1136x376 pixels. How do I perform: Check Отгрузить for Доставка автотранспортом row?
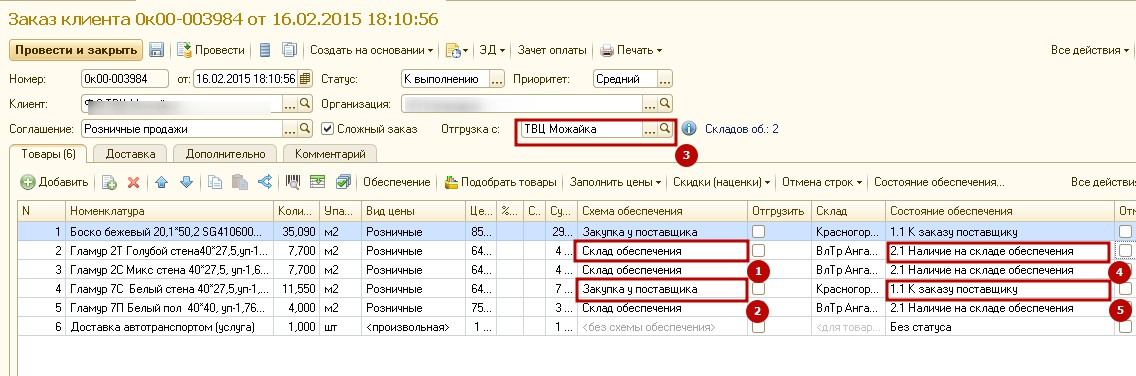pos(759,327)
